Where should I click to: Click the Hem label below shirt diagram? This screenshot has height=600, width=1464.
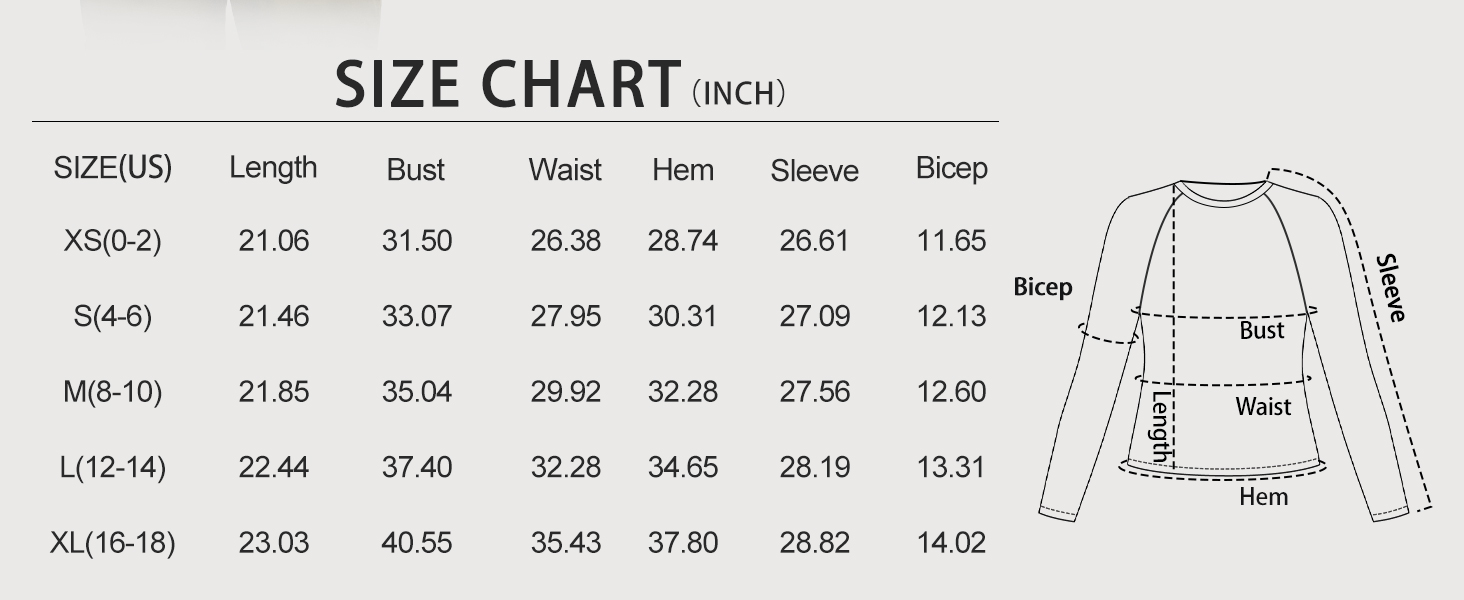[1264, 496]
